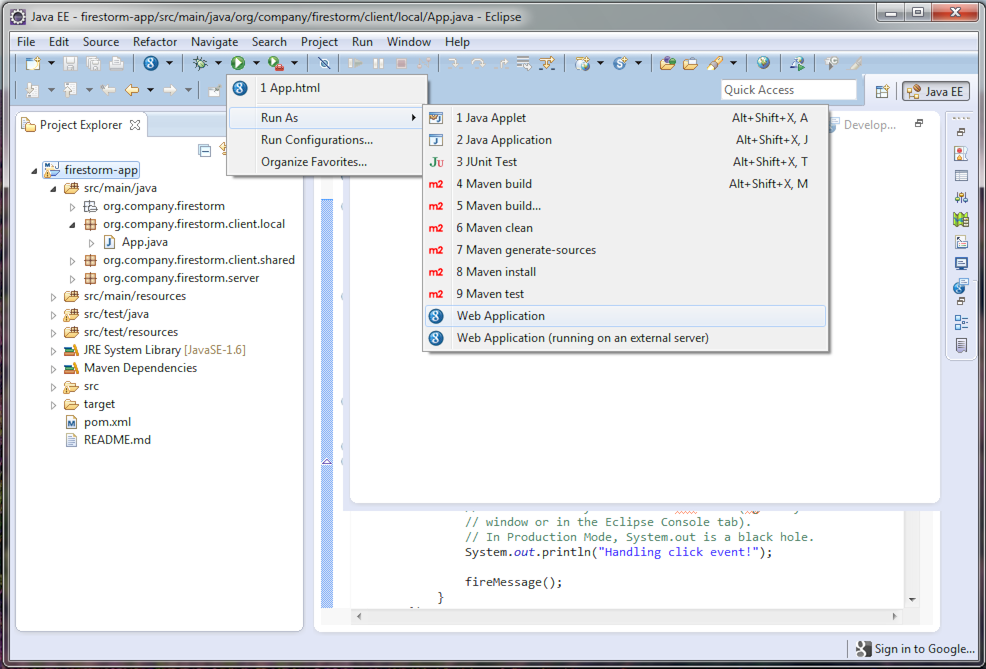
Task: Open the Web Browser globe icon
Action: pos(763,63)
